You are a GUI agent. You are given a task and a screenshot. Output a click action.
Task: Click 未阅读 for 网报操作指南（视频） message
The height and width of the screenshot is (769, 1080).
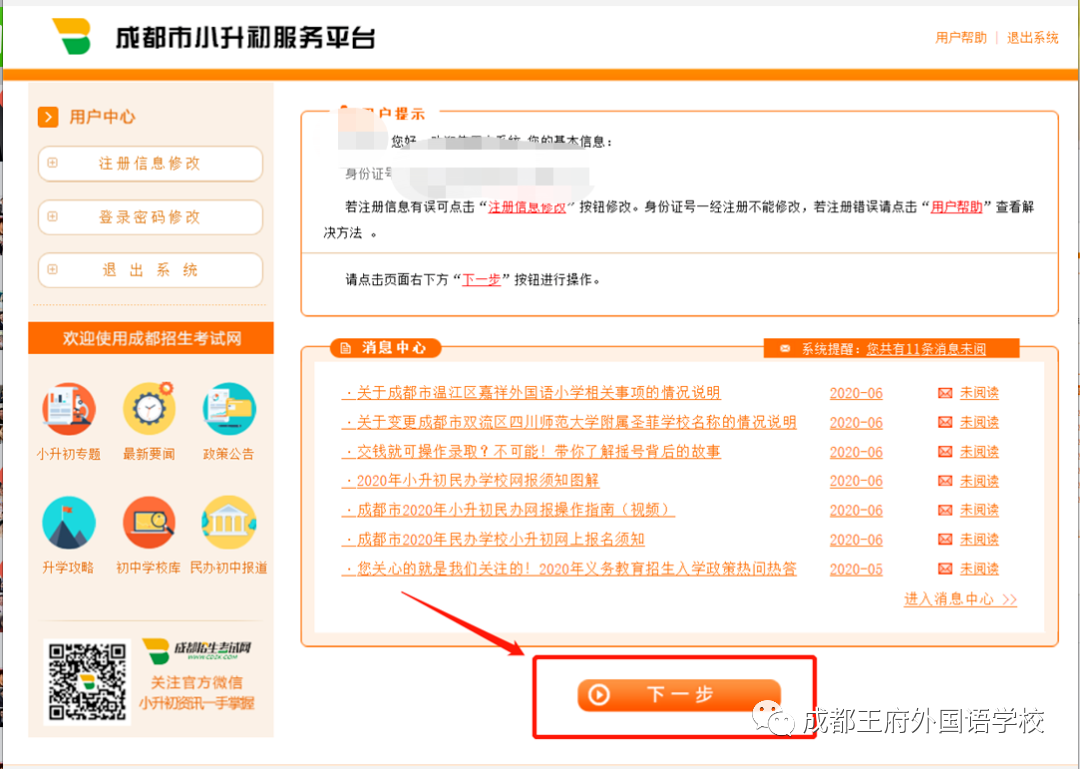tap(979, 511)
